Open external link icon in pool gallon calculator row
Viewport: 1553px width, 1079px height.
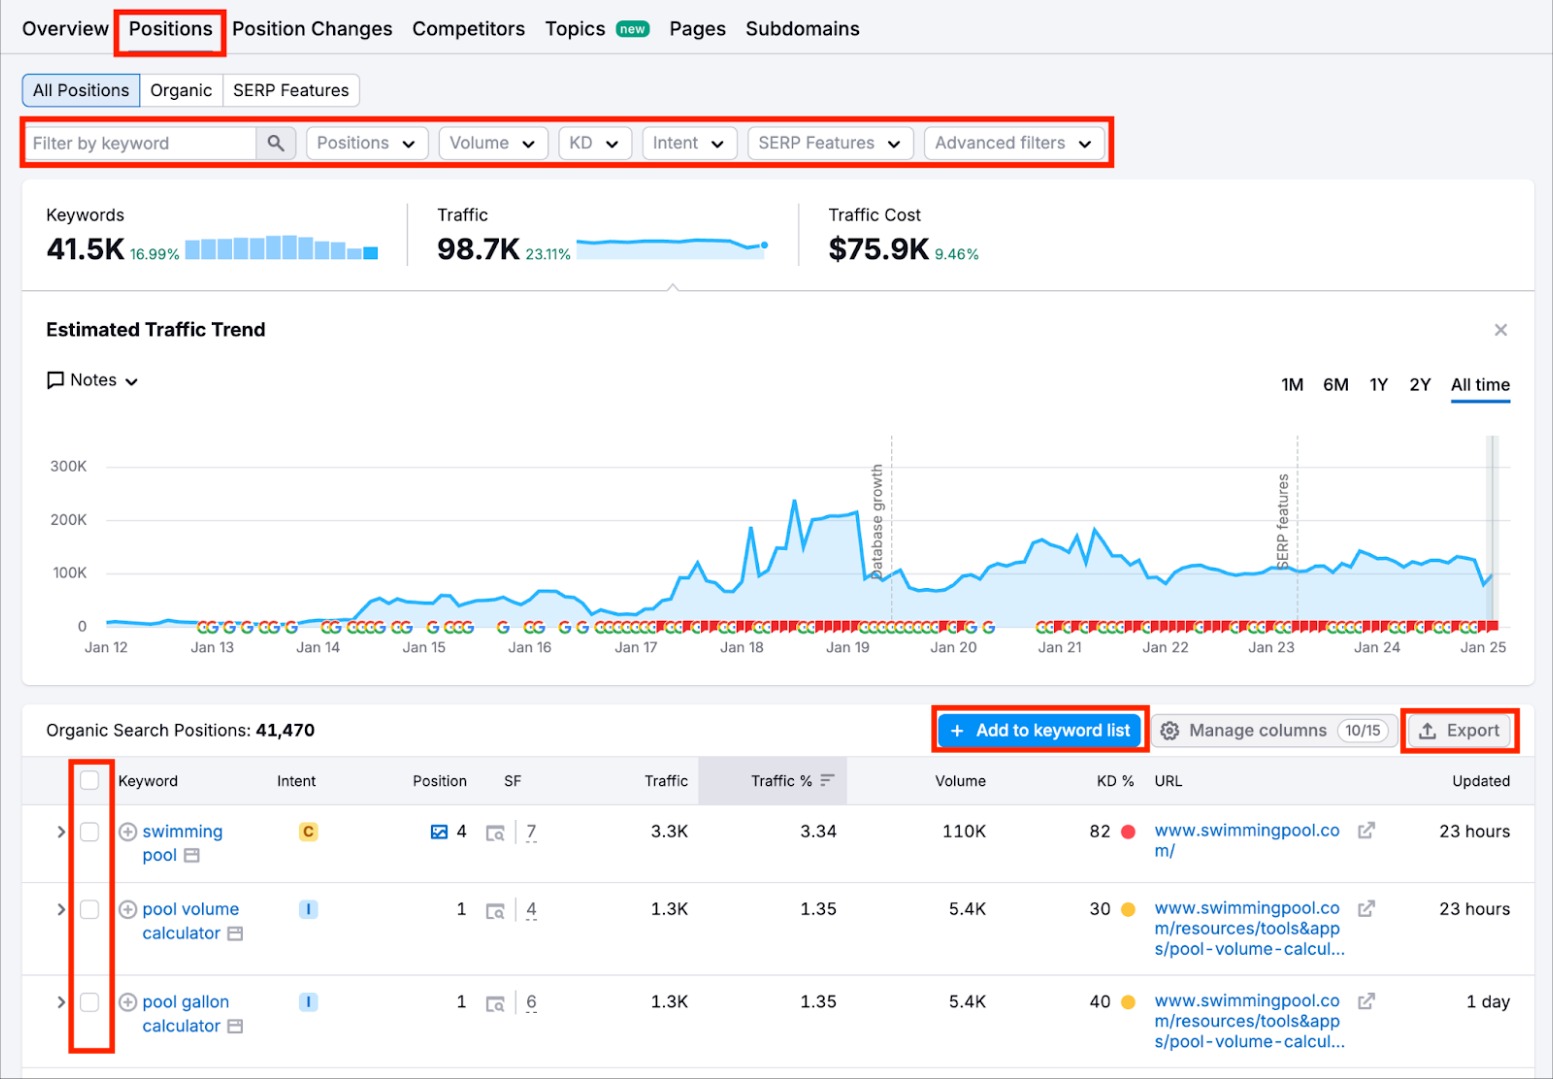1366,1001
